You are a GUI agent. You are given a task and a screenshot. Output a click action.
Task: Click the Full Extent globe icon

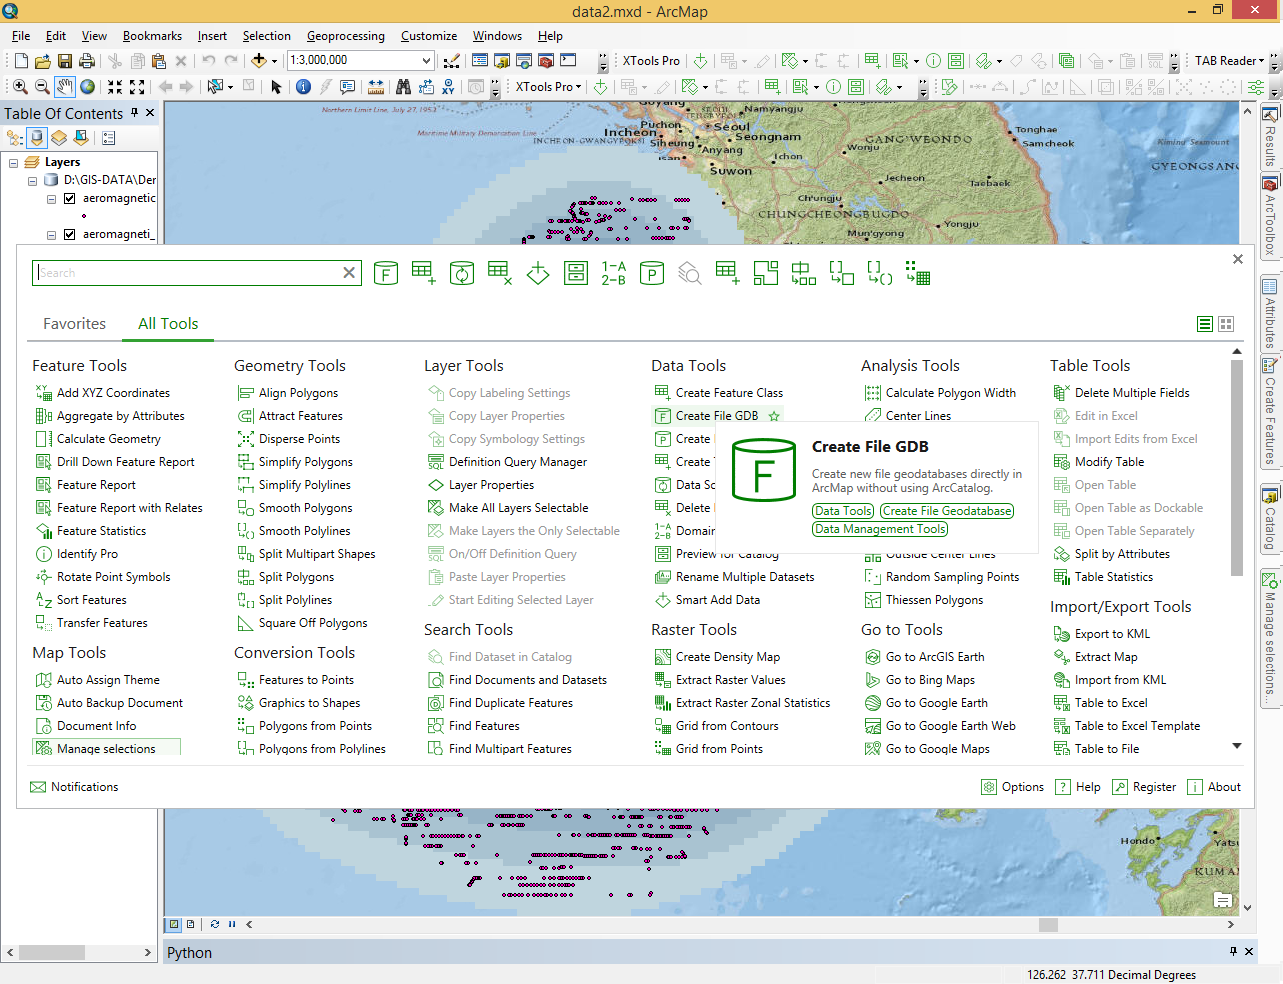(88, 87)
